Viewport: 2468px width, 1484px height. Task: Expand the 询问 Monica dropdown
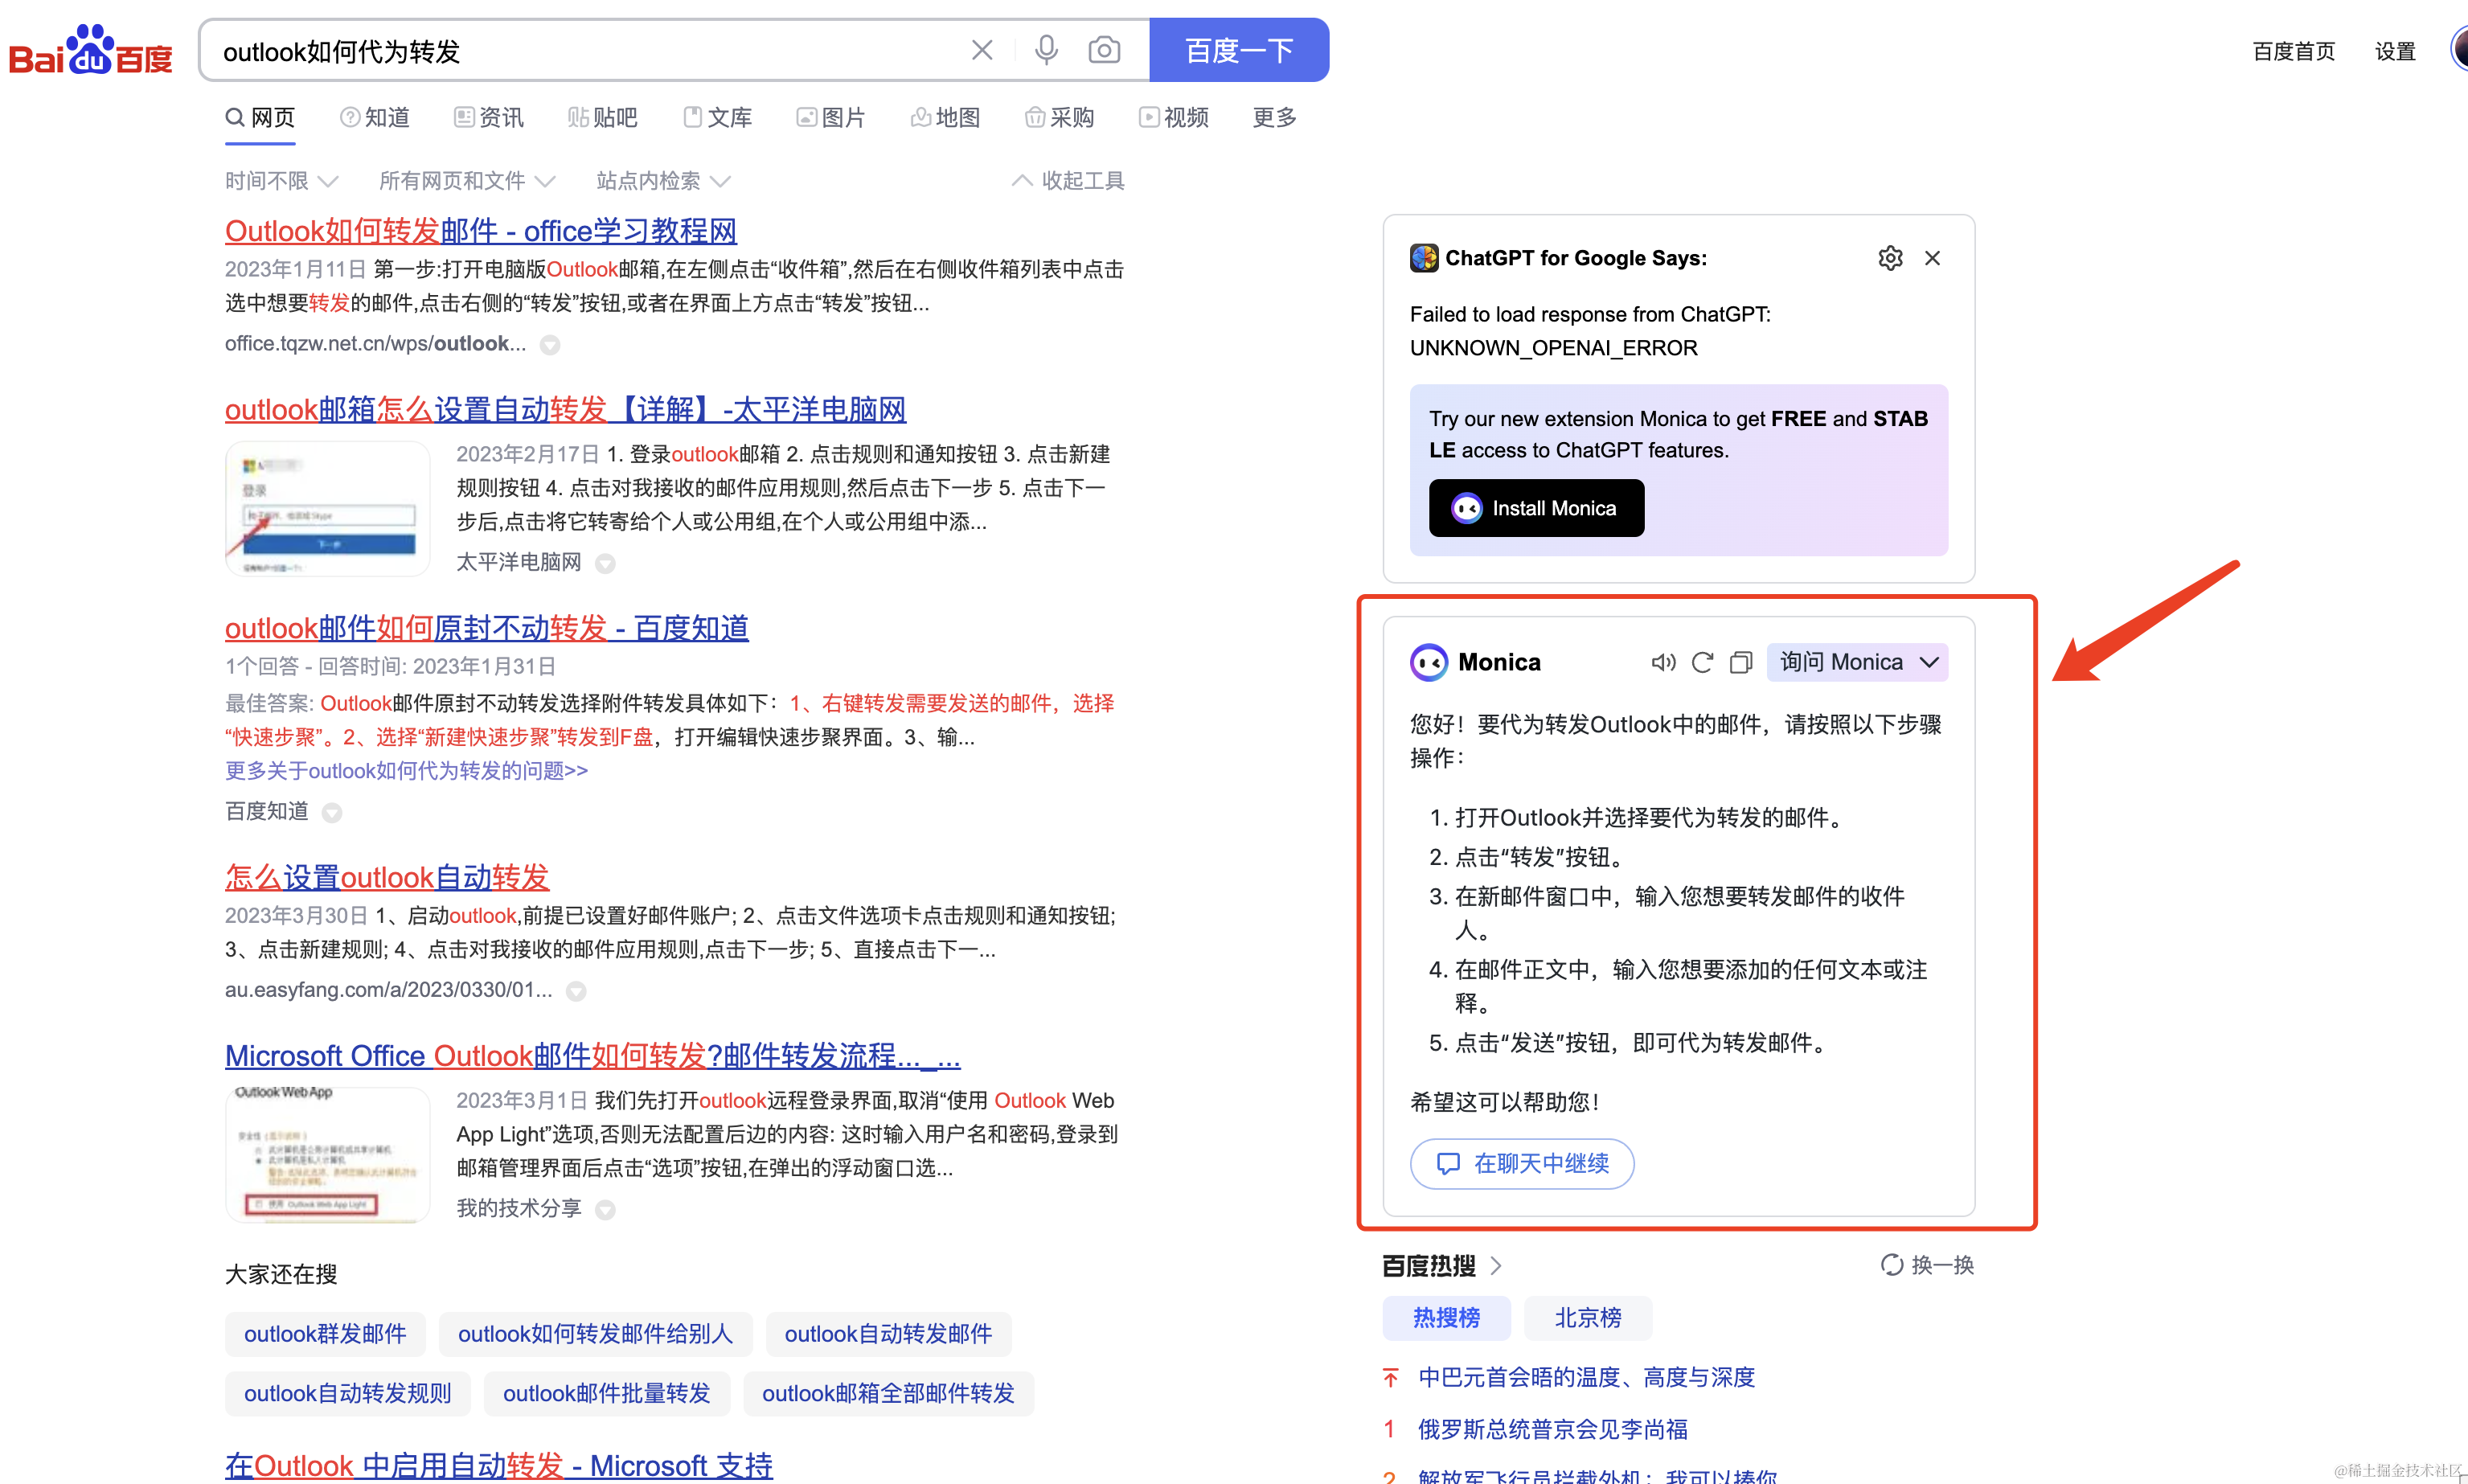pyautogui.click(x=1857, y=662)
